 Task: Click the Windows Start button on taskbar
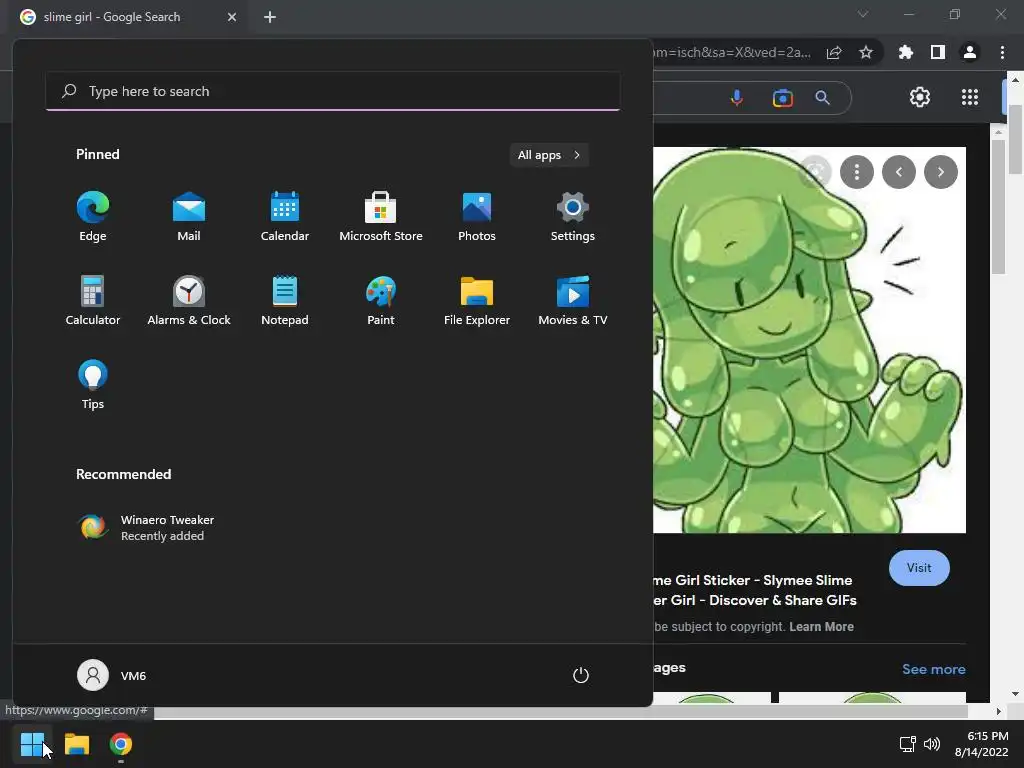(32, 744)
